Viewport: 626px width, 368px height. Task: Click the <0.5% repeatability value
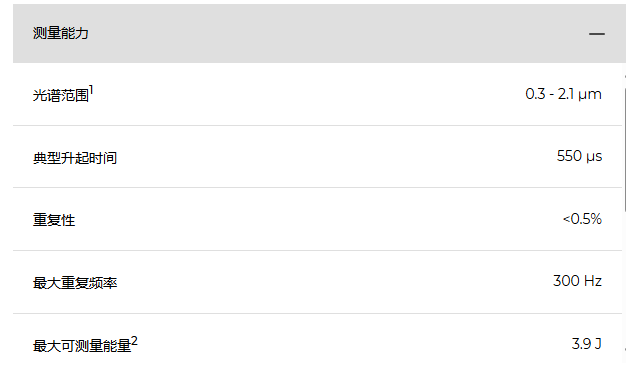click(582, 219)
